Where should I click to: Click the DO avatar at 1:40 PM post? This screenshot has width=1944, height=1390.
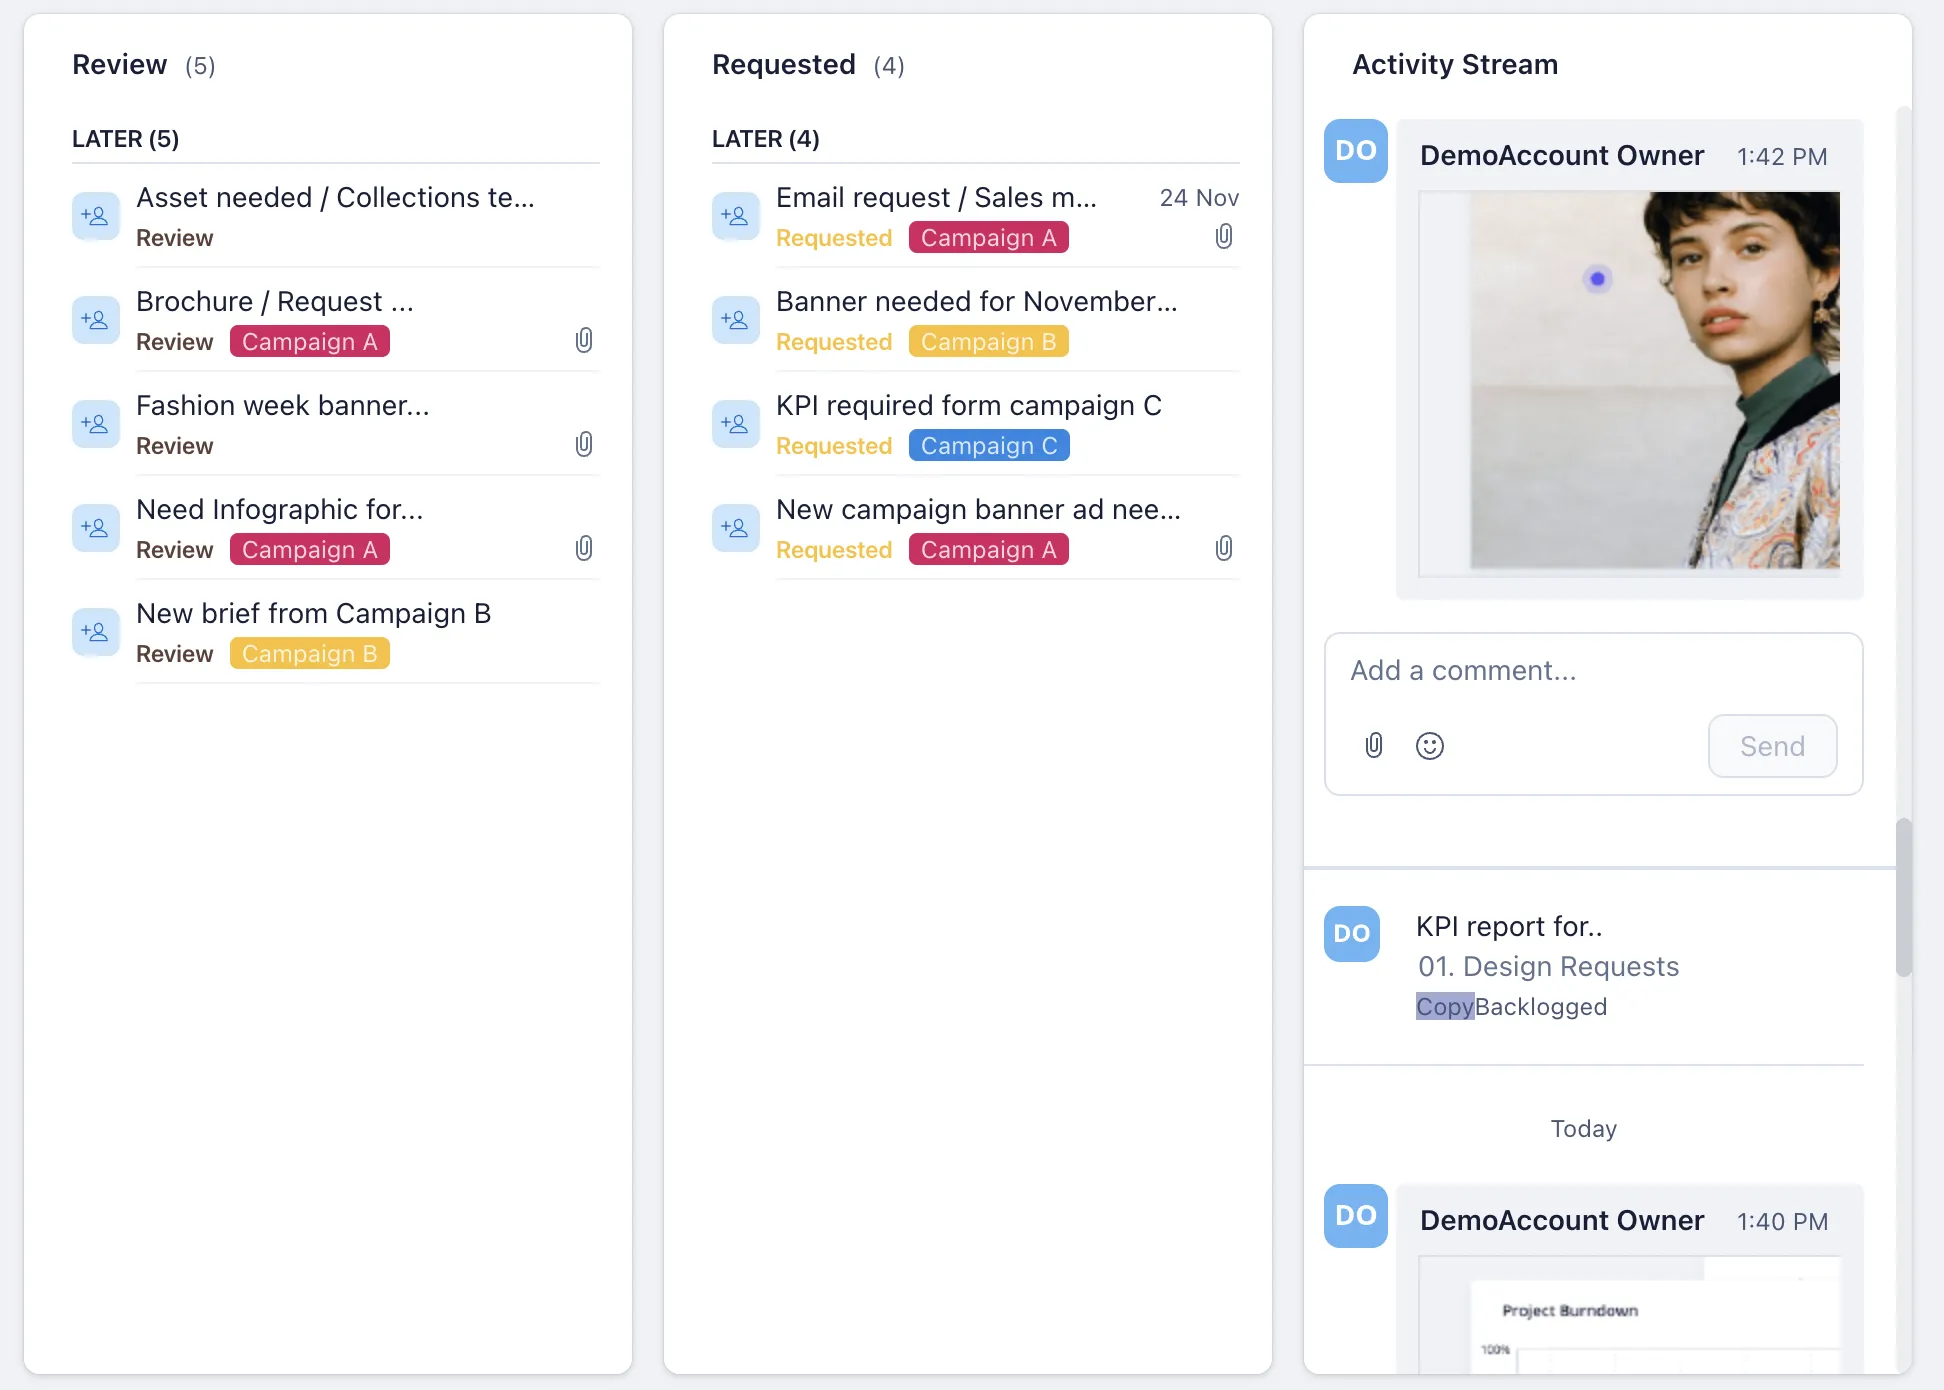pos(1356,1216)
